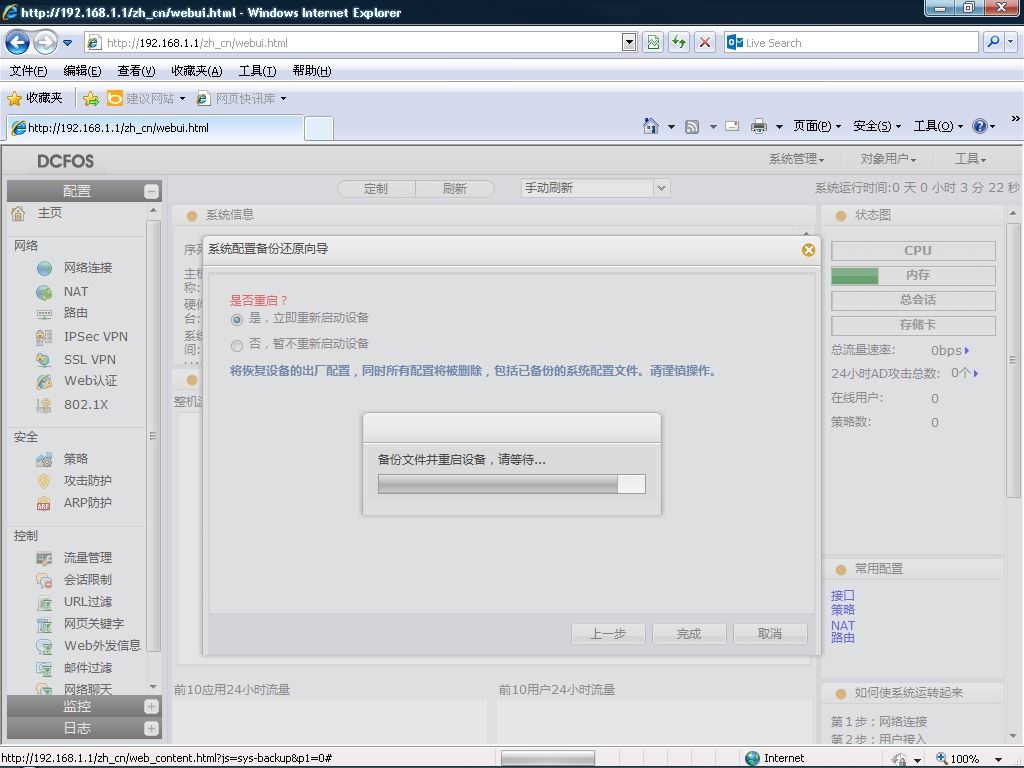Open the 接口 quick config link

point(842,596)
